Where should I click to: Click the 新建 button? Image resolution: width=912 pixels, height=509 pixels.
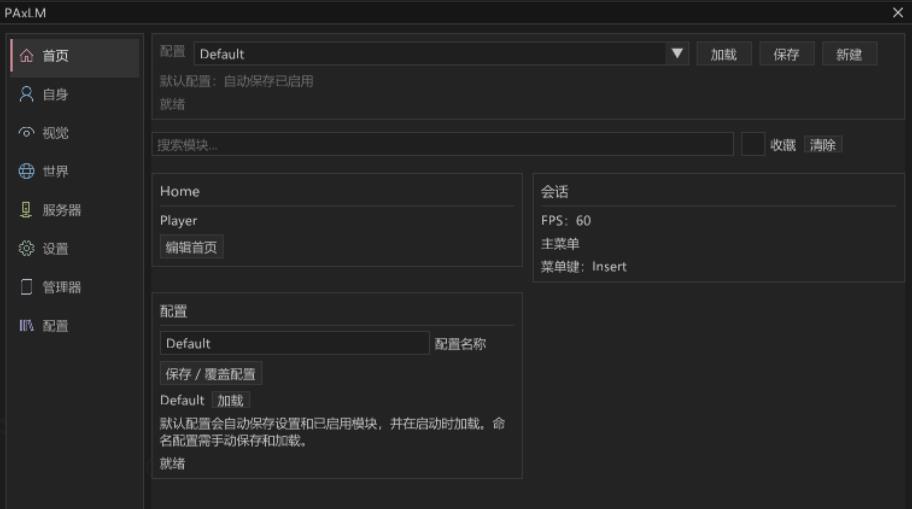click(849, 54)
